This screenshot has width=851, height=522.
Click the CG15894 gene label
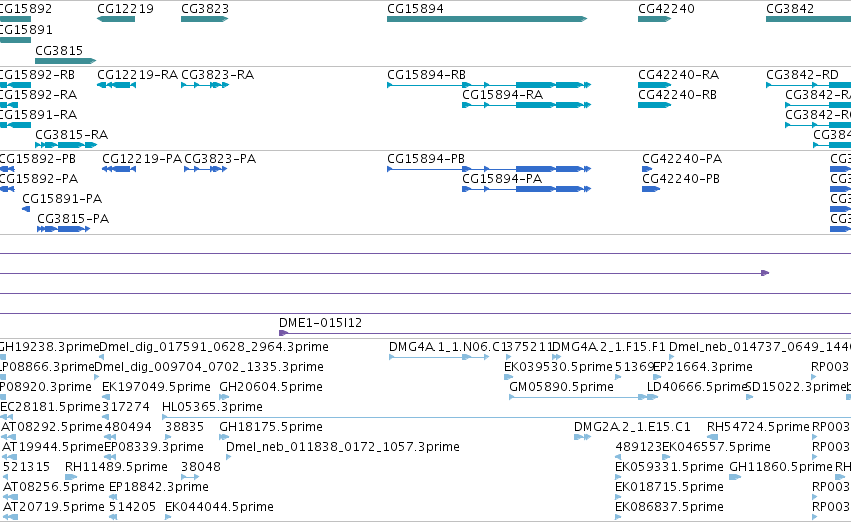tap(415, 9)
